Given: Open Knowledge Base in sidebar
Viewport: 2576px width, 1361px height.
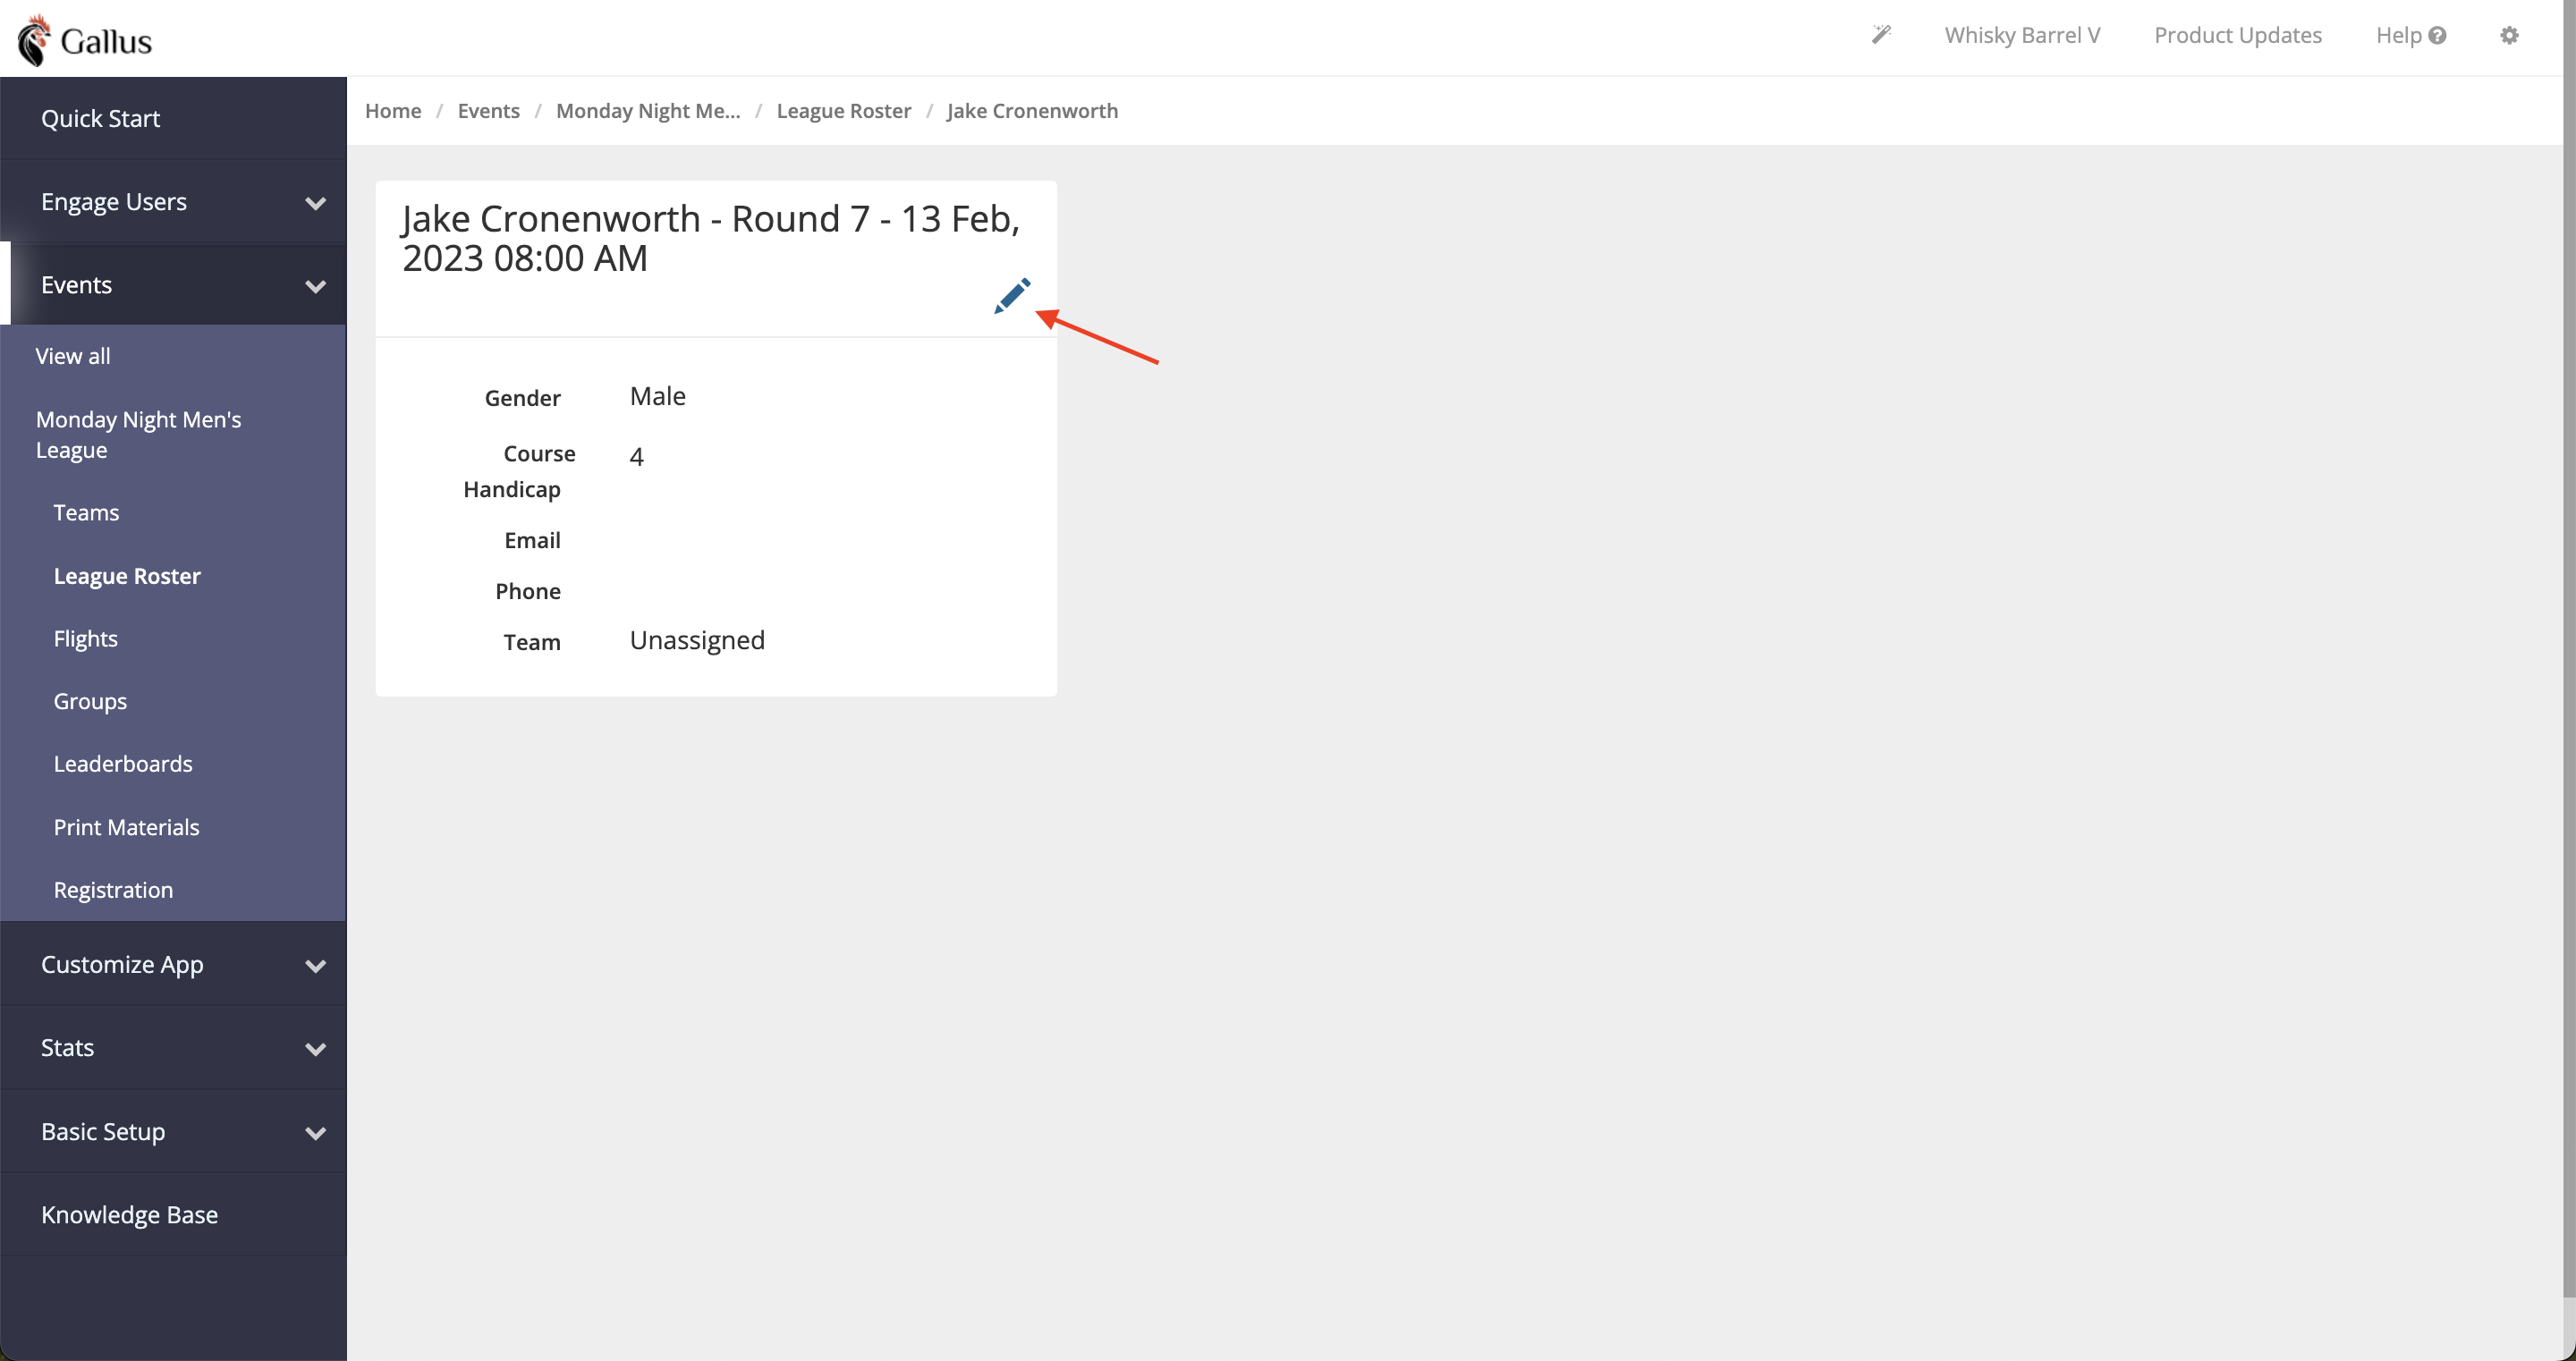Looking at the screenshot, I should 173,1214.
